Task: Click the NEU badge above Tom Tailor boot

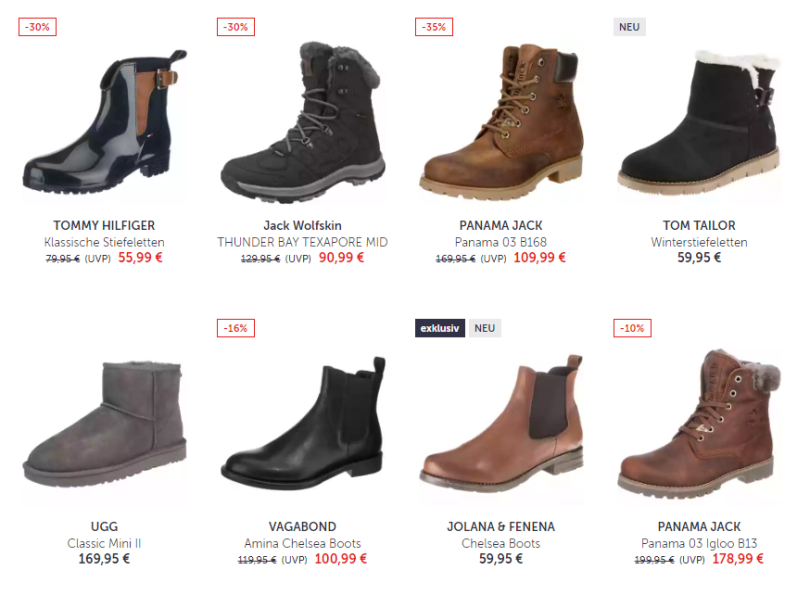Action: tap(629, 27)
